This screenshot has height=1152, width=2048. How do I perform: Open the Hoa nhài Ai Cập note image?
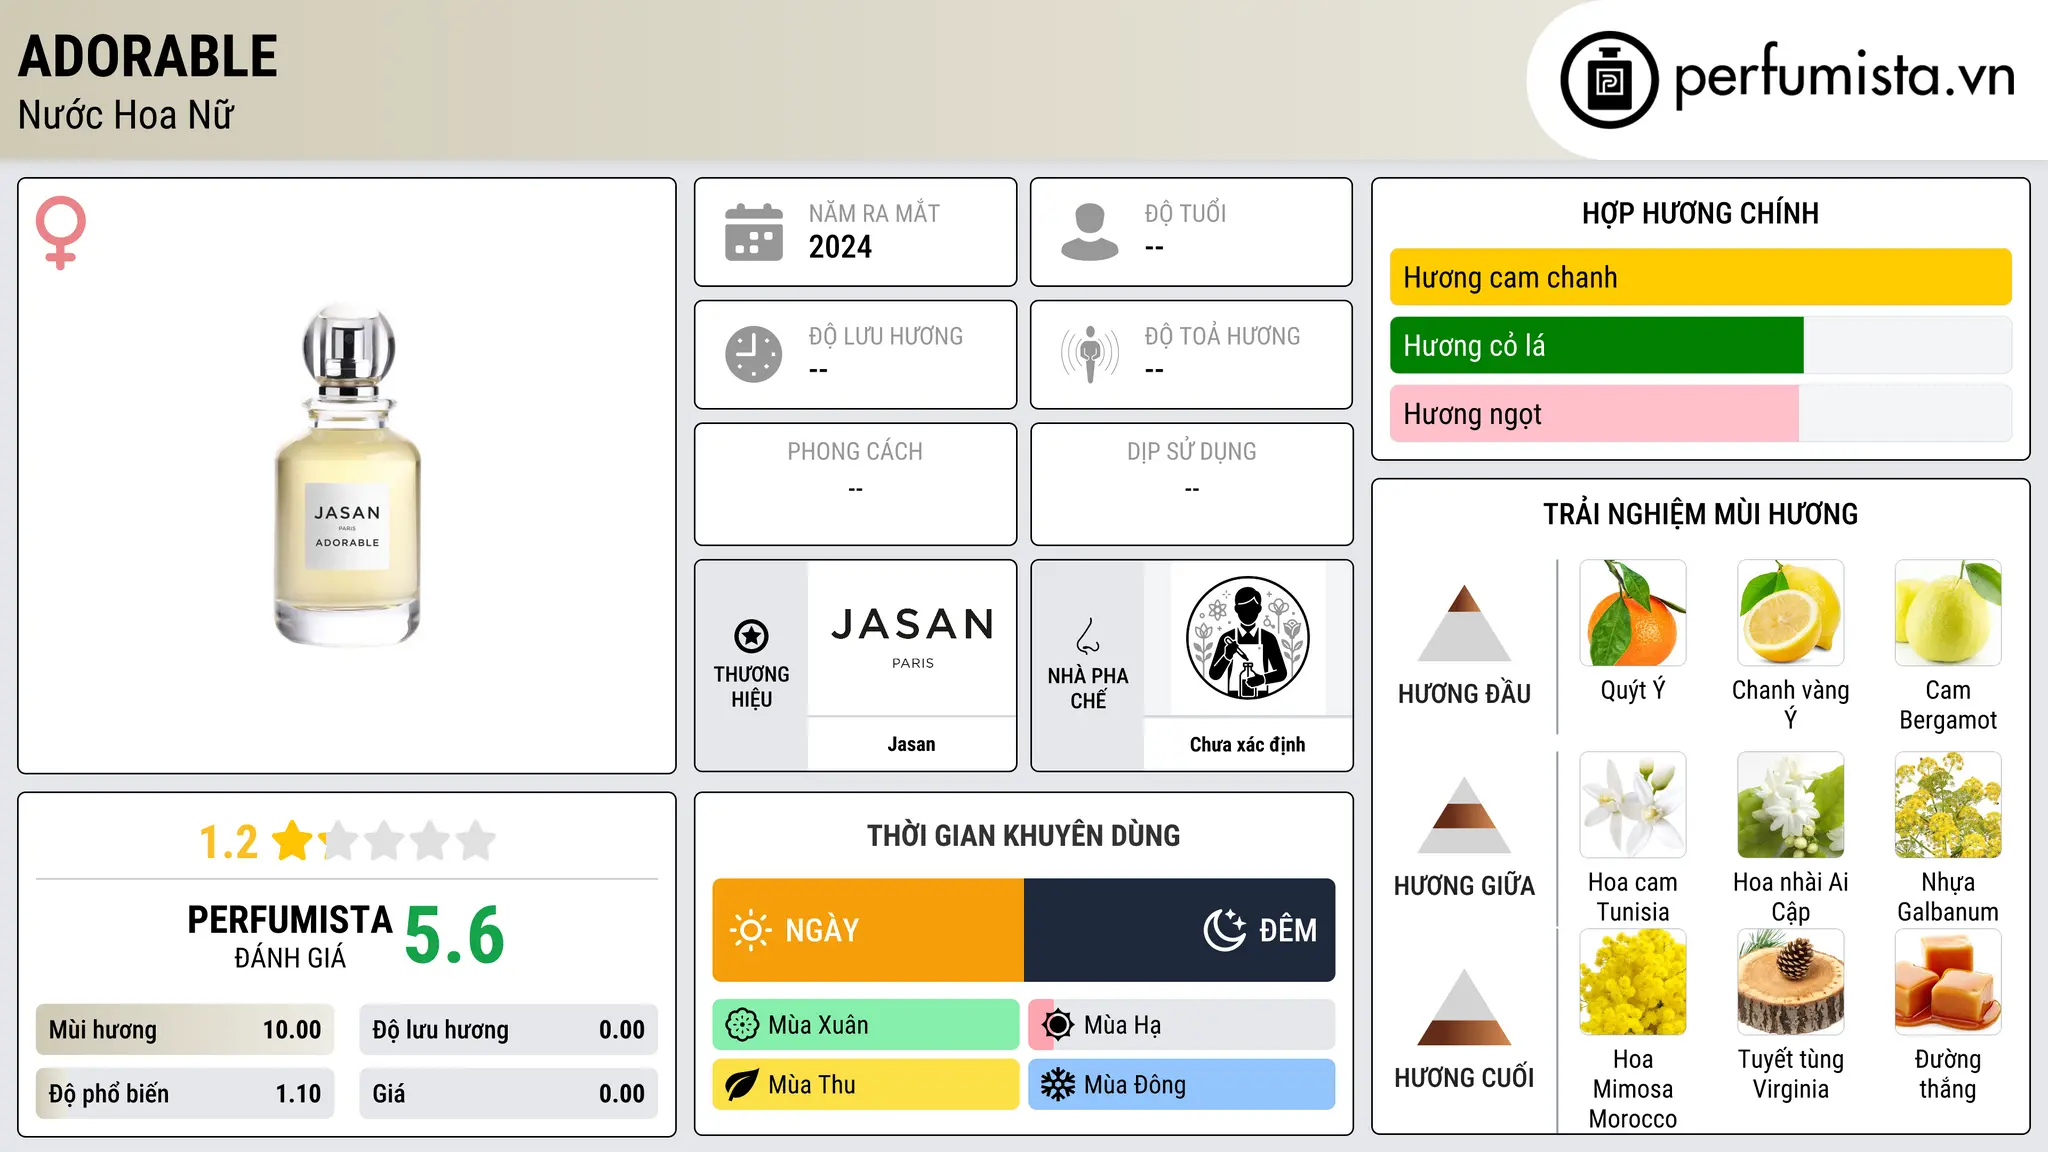[1790, 805]
